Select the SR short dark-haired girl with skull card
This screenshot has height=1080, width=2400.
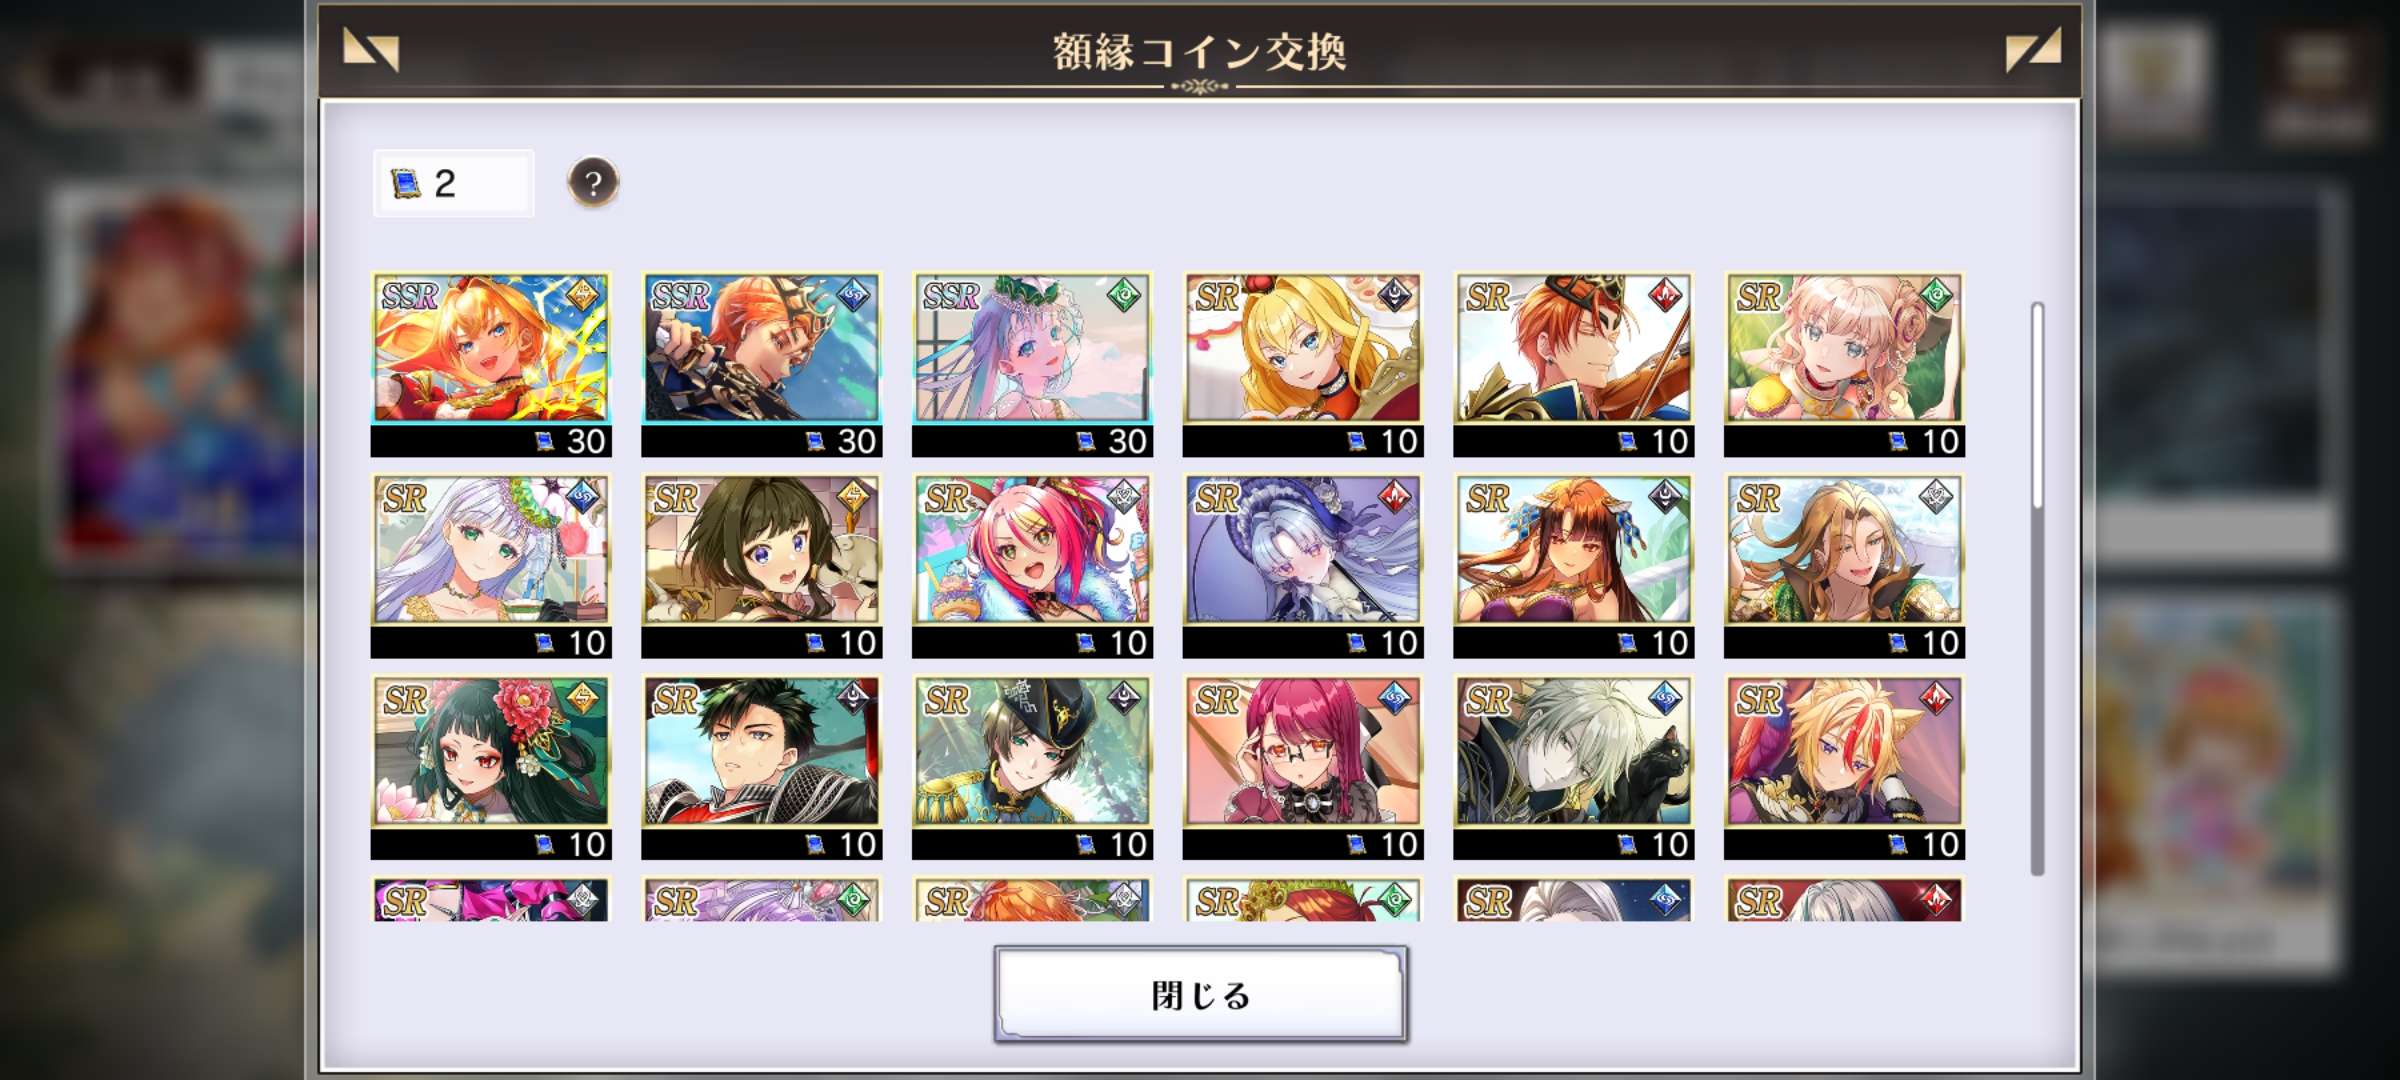762,566
